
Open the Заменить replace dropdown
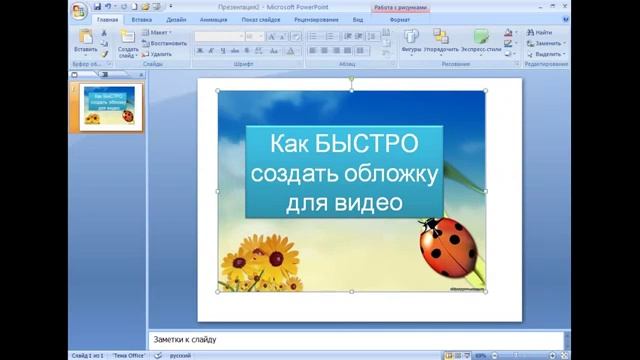coord(546,43)
